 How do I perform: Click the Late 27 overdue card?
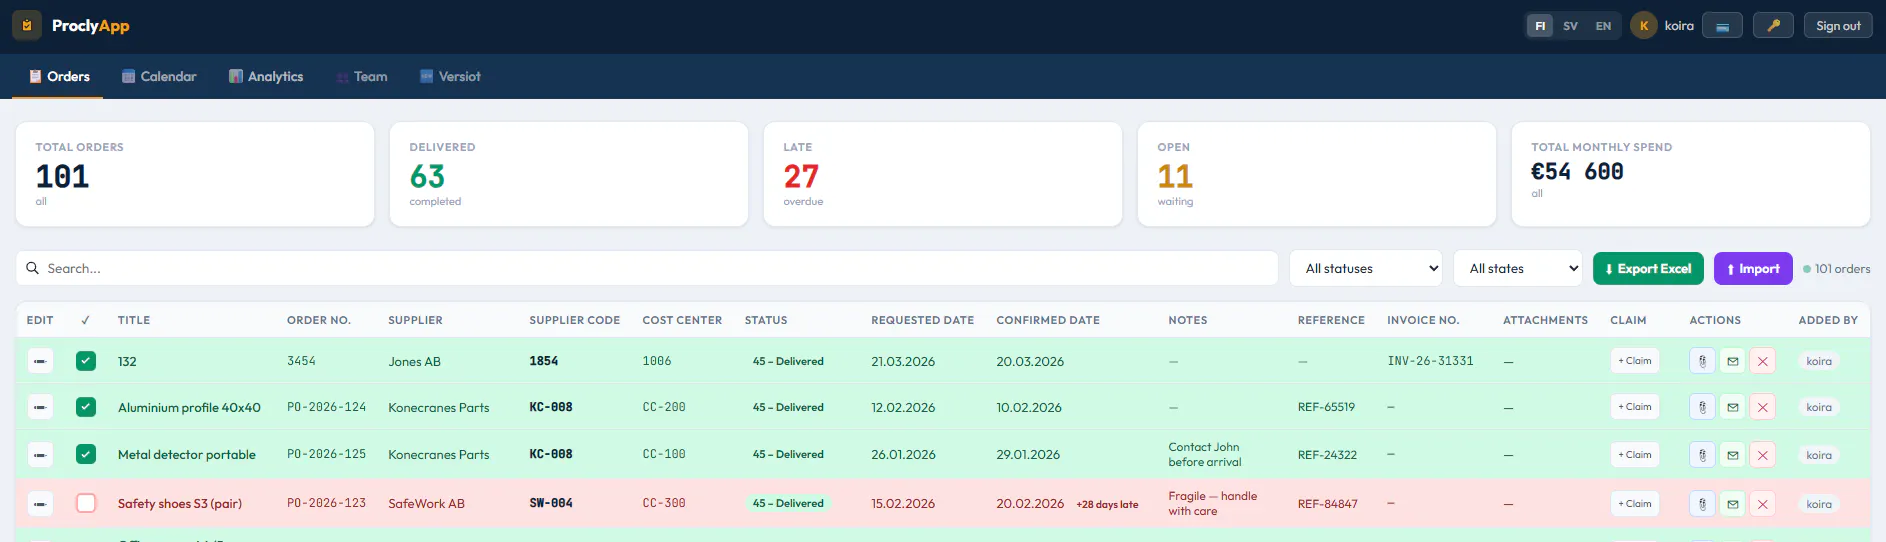tap(943, 174)
